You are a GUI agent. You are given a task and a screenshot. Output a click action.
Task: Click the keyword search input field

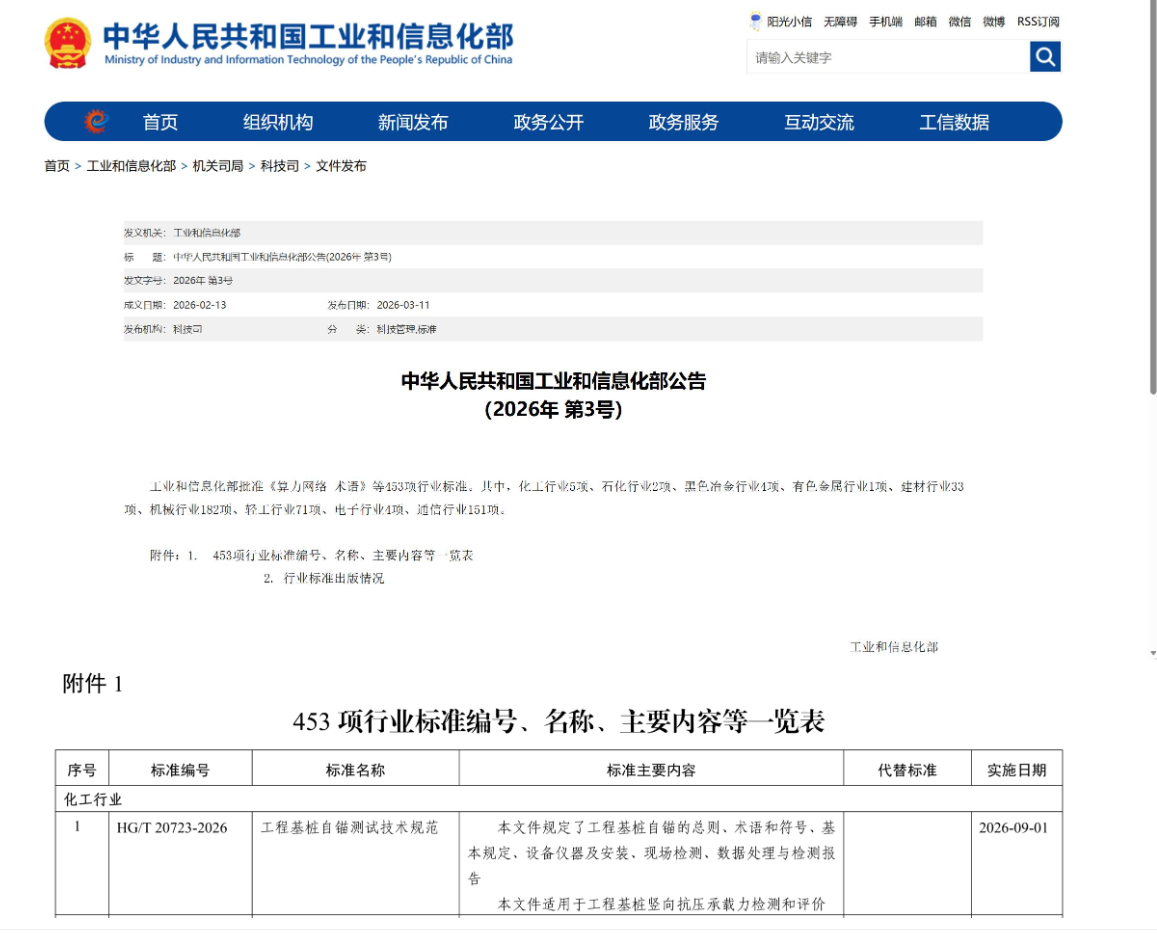tap(887, 57)
